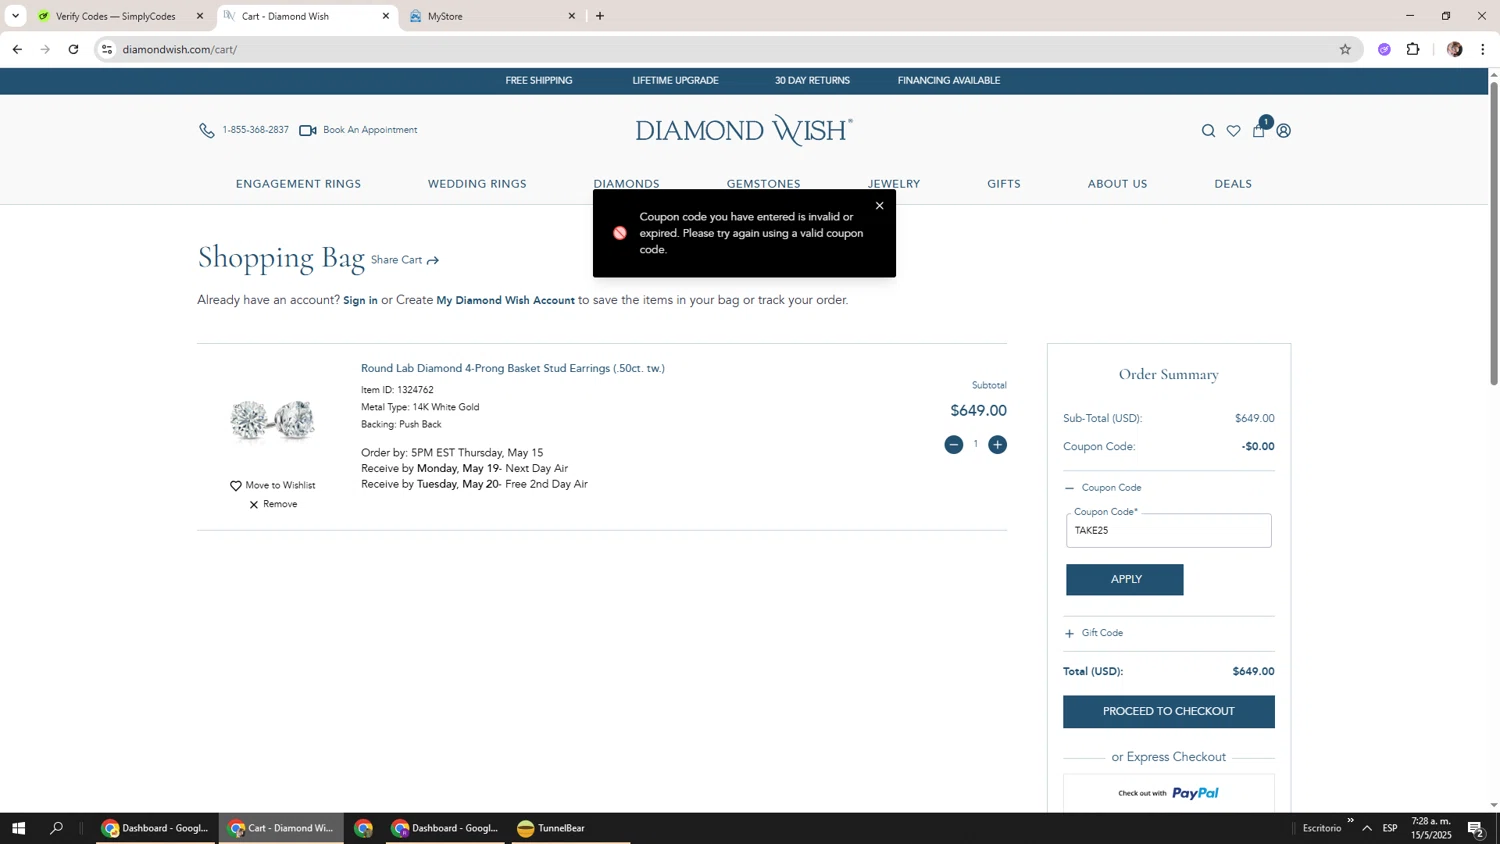Dismiss the invalid coupon error popup
Image resolution: width=1500 pixels, height=844 pixels.
[879, 206]
